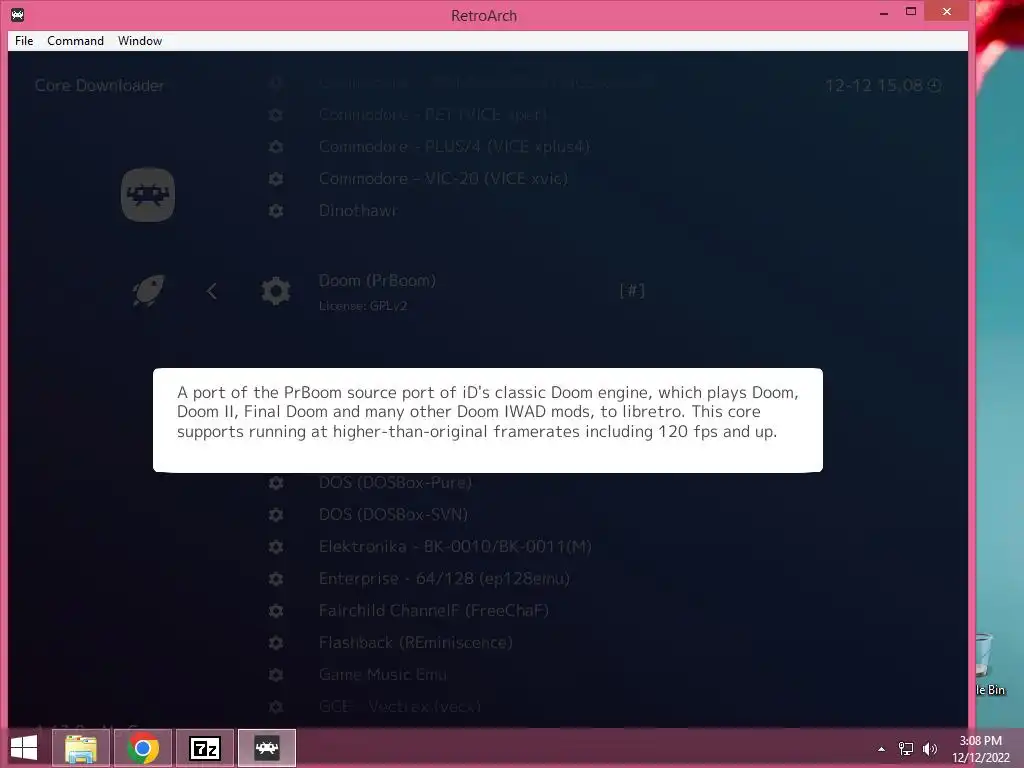Image resolution: width=1024 pixels, height=768 pixels.
Task: Click the volume speaker icon in tray
Action: pos(930,749)
